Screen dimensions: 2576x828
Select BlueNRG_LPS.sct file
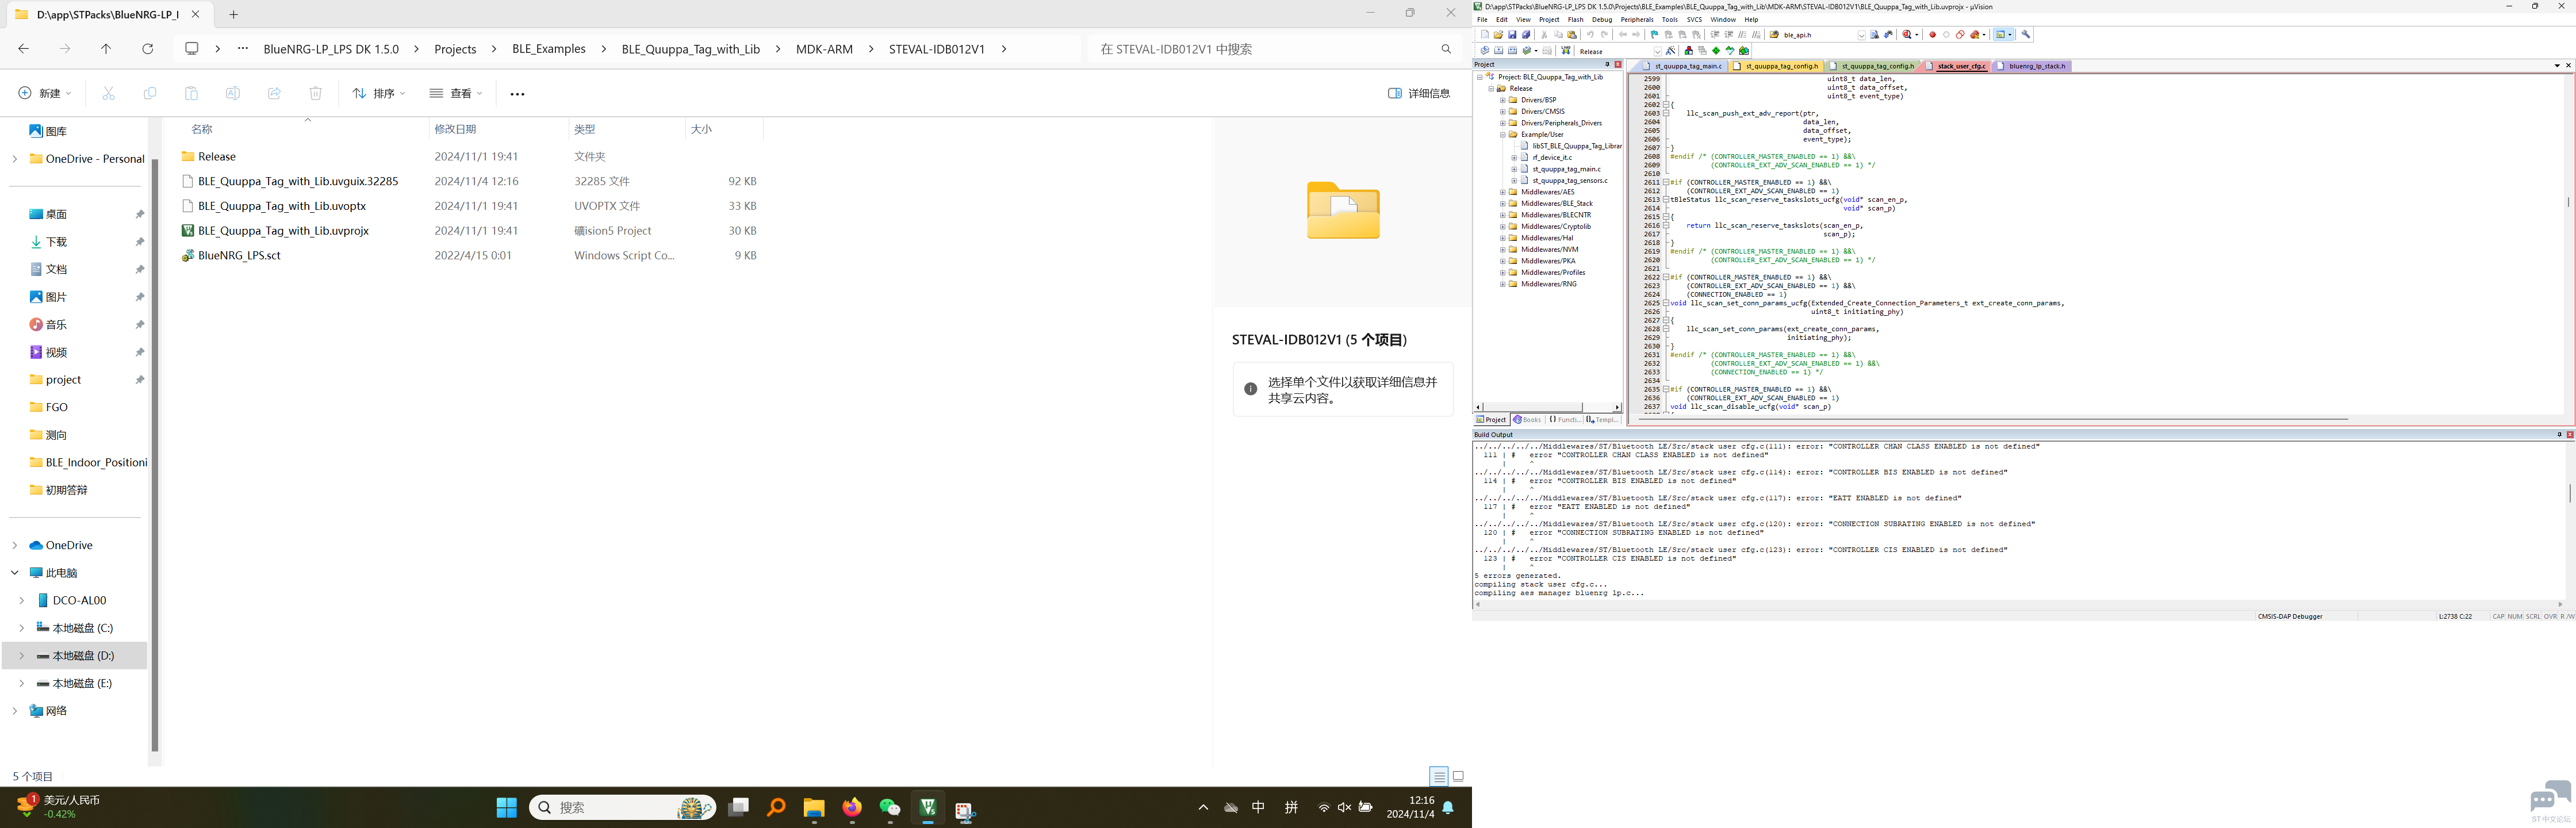pyautogui.click(x=239, y=256)
